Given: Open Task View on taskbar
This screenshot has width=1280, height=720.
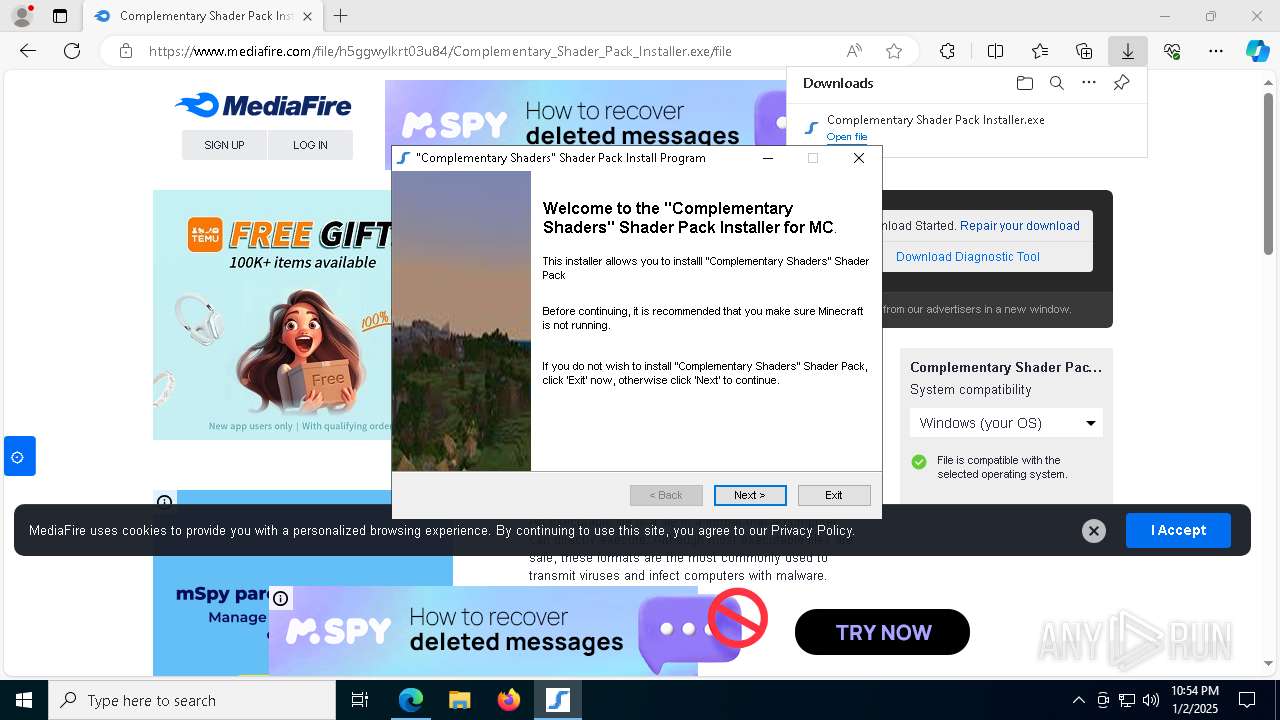Looking at the screenshot, I should tap(360, 700).
